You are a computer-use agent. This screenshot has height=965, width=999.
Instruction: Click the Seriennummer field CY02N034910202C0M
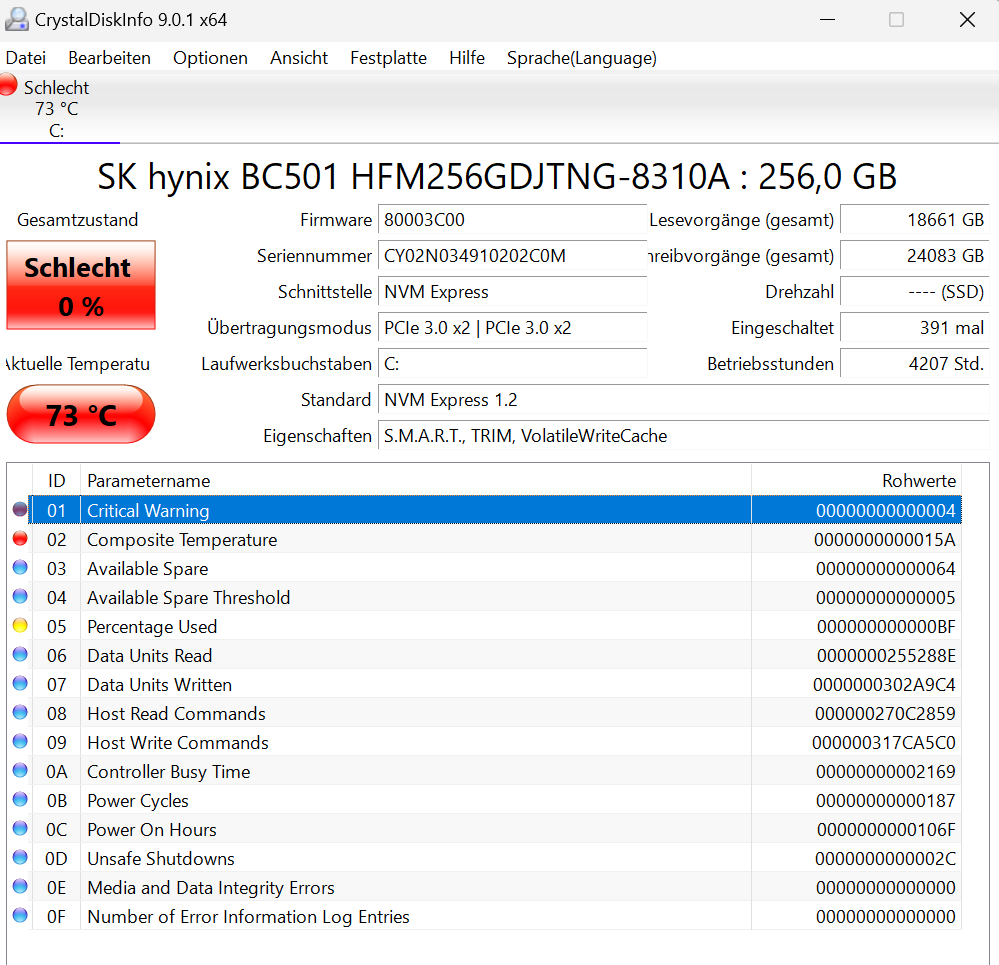pyautogui.click(x=512, y=256)
